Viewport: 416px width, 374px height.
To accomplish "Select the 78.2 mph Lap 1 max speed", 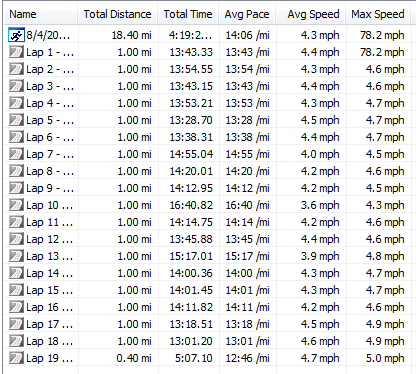I will (x=382, y=52).
